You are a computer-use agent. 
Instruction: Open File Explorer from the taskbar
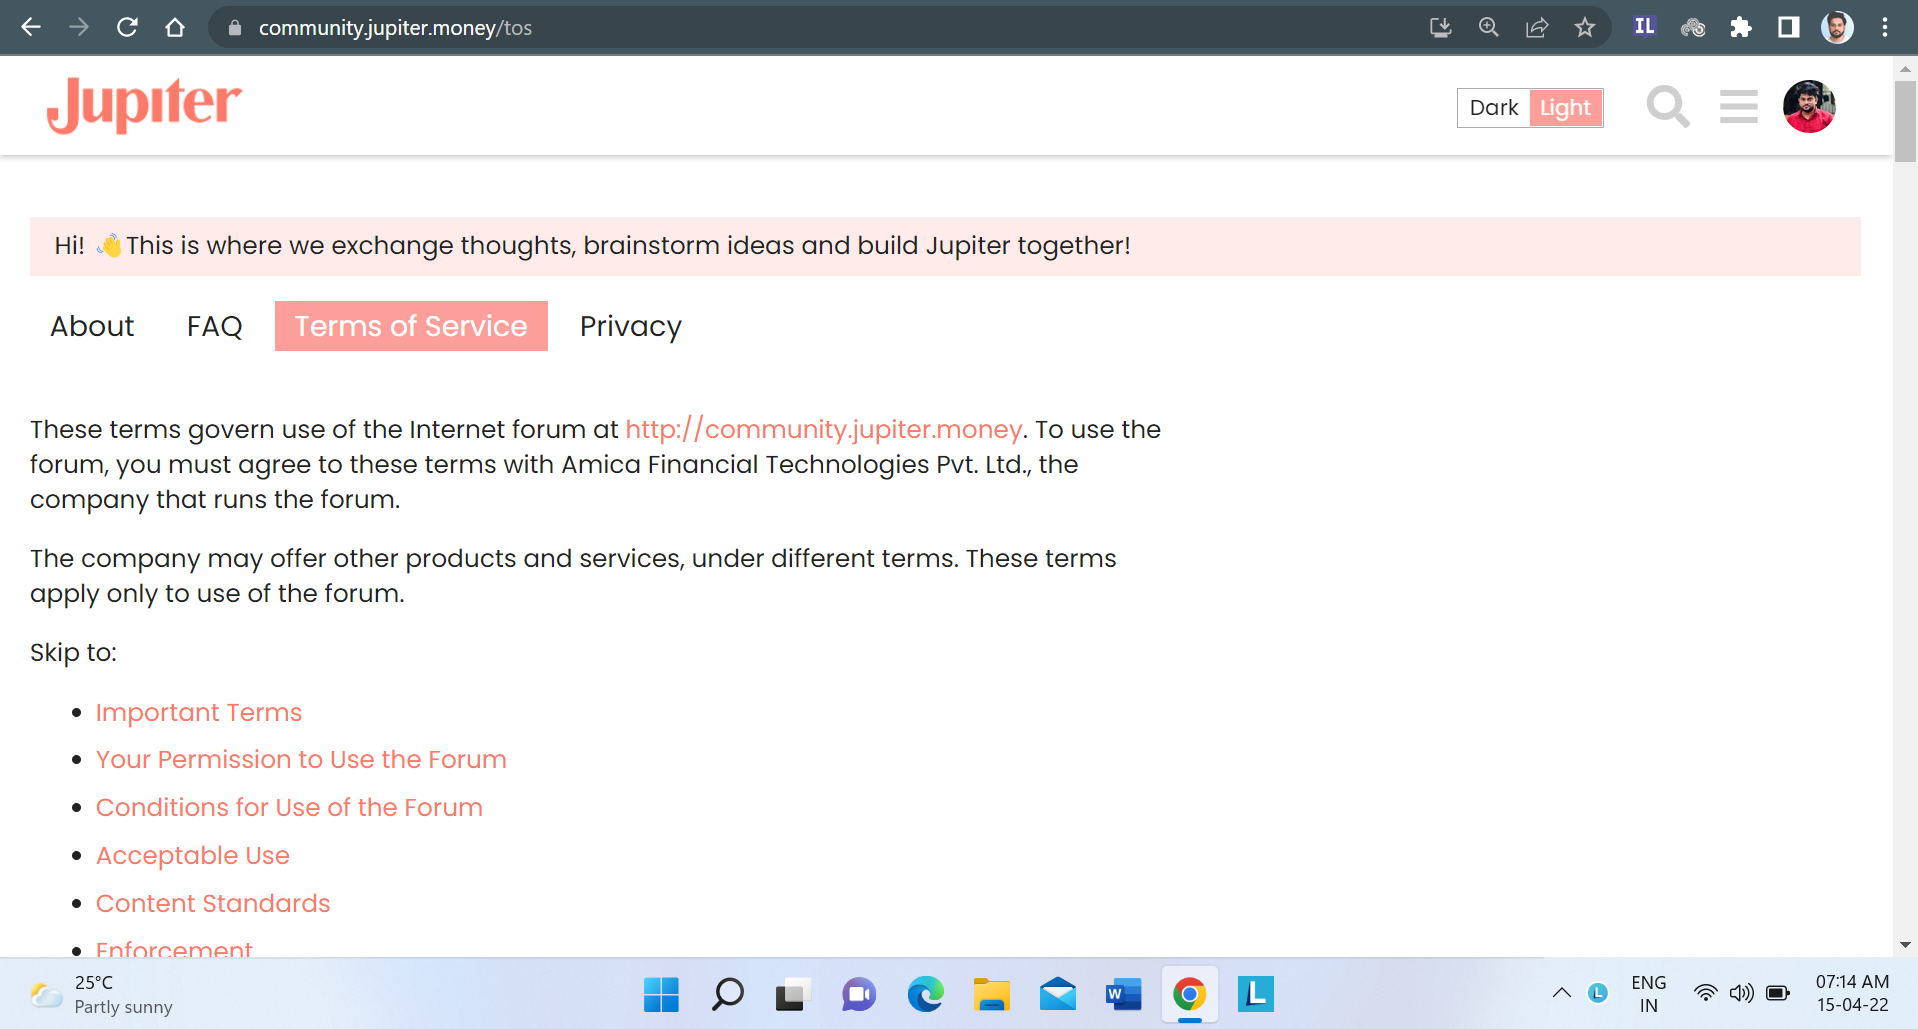[x=991, y=994]
